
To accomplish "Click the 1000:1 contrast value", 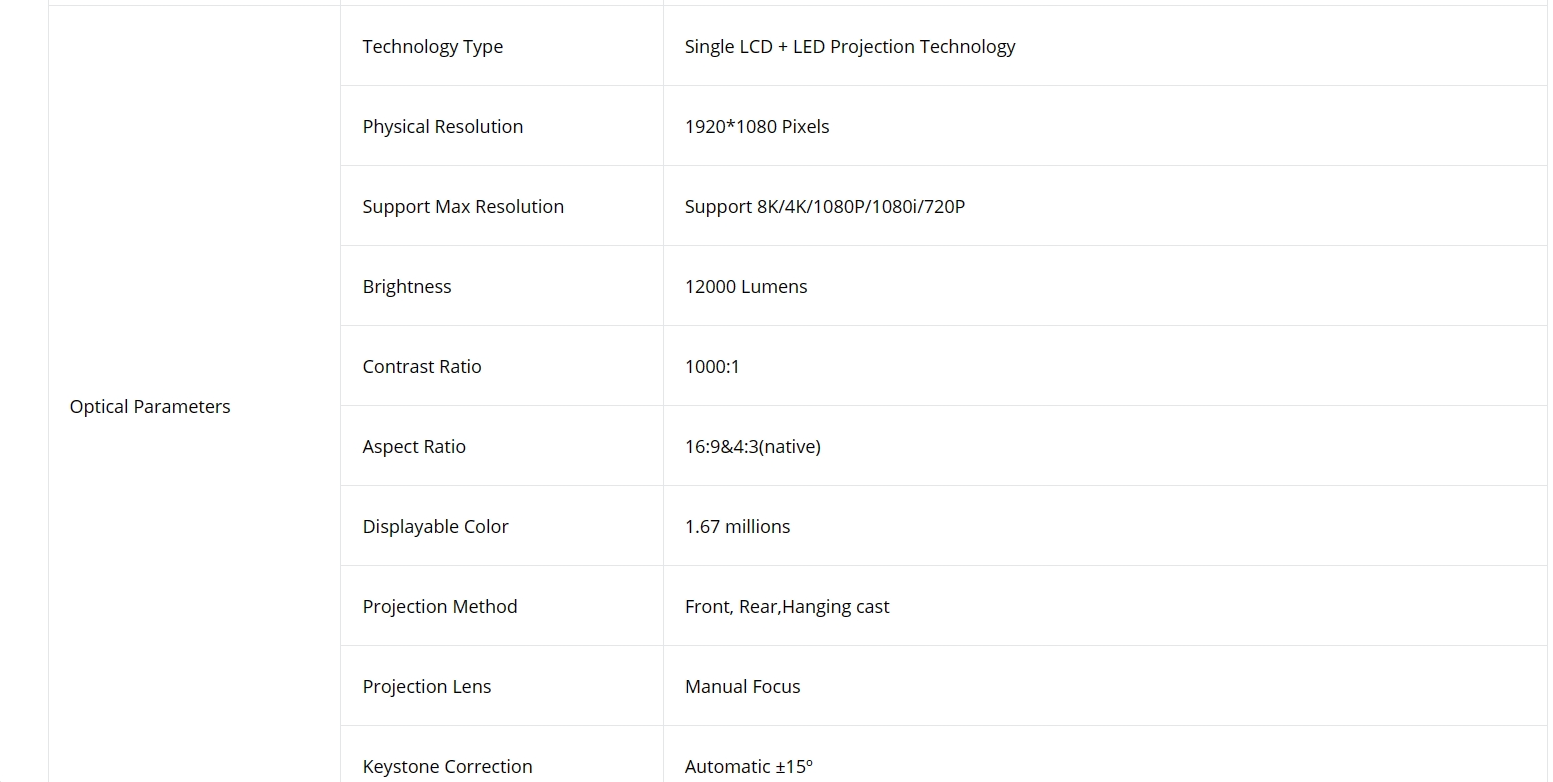I will click(x=712, y=367).
